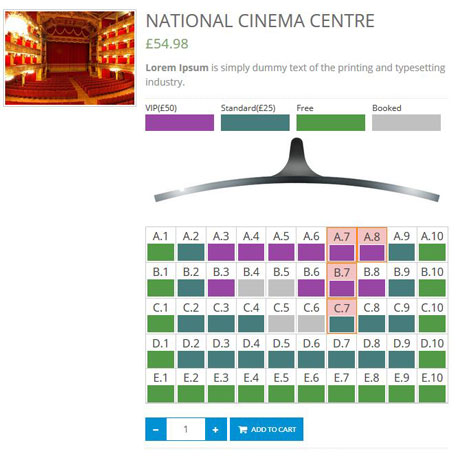Image resolution: width=470 pixels, height=457 pixels.
Task: Click the National Cinema Centre title
Action: click(x=260, y=21)
